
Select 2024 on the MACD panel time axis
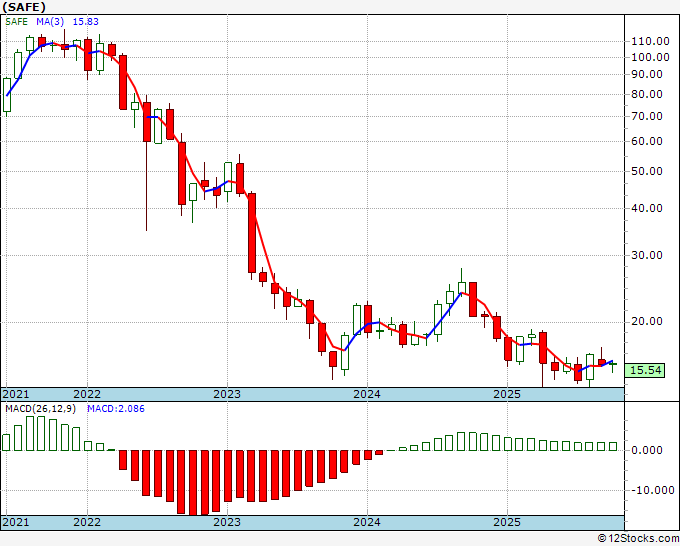367,522
